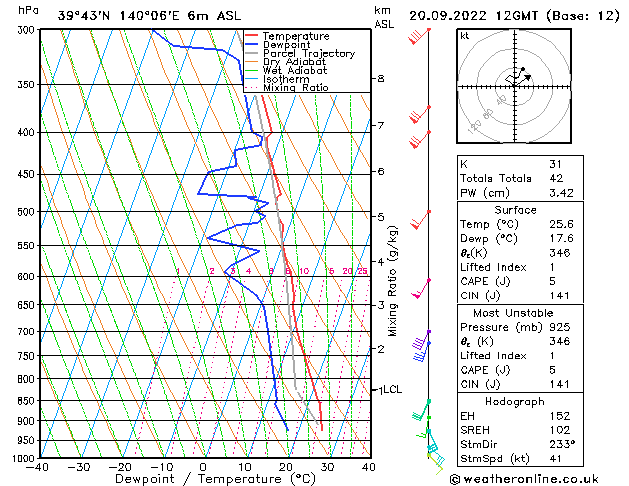629x486 pixels.
Task: Click the '500' pressure axis label
Action: [x=27, y=212]
